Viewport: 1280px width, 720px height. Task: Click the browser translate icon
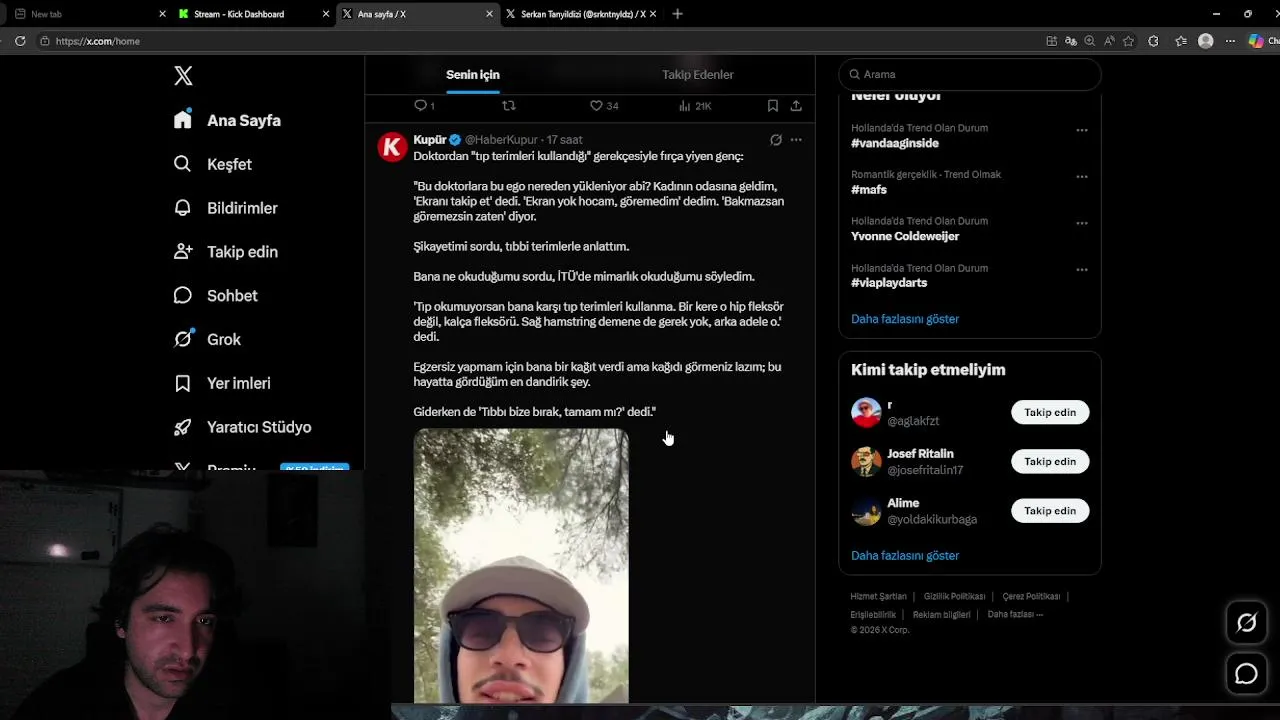tap(1071, 41)
